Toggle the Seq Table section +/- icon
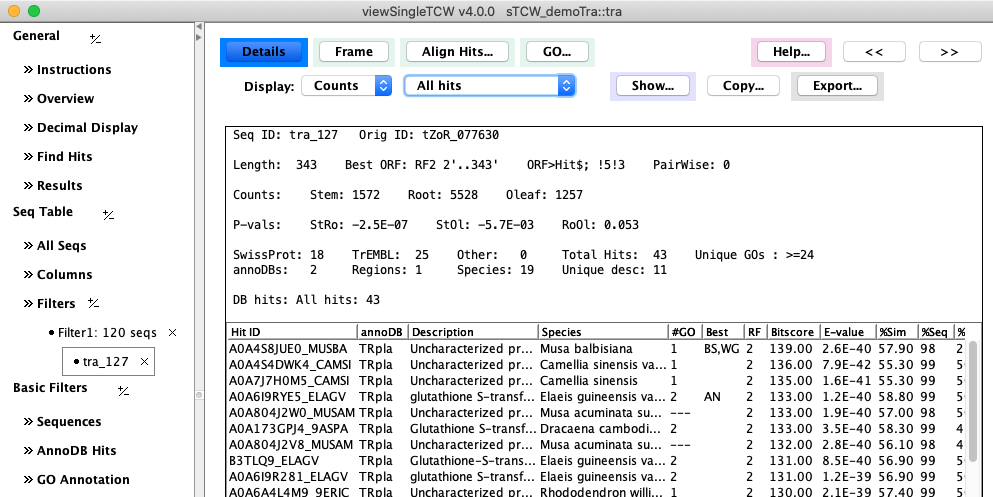Image resolution: width=993 pixels, height=497 pixels. (x=108, y=214)
